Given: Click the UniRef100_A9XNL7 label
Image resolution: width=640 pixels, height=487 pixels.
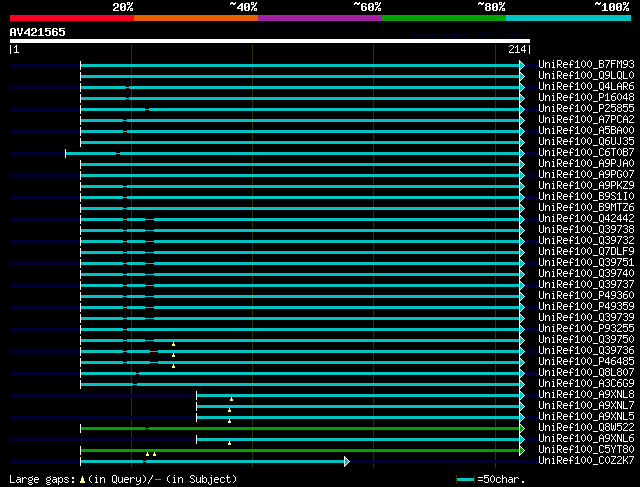Looking at the screenshot, I should click(x=586, y=406).
